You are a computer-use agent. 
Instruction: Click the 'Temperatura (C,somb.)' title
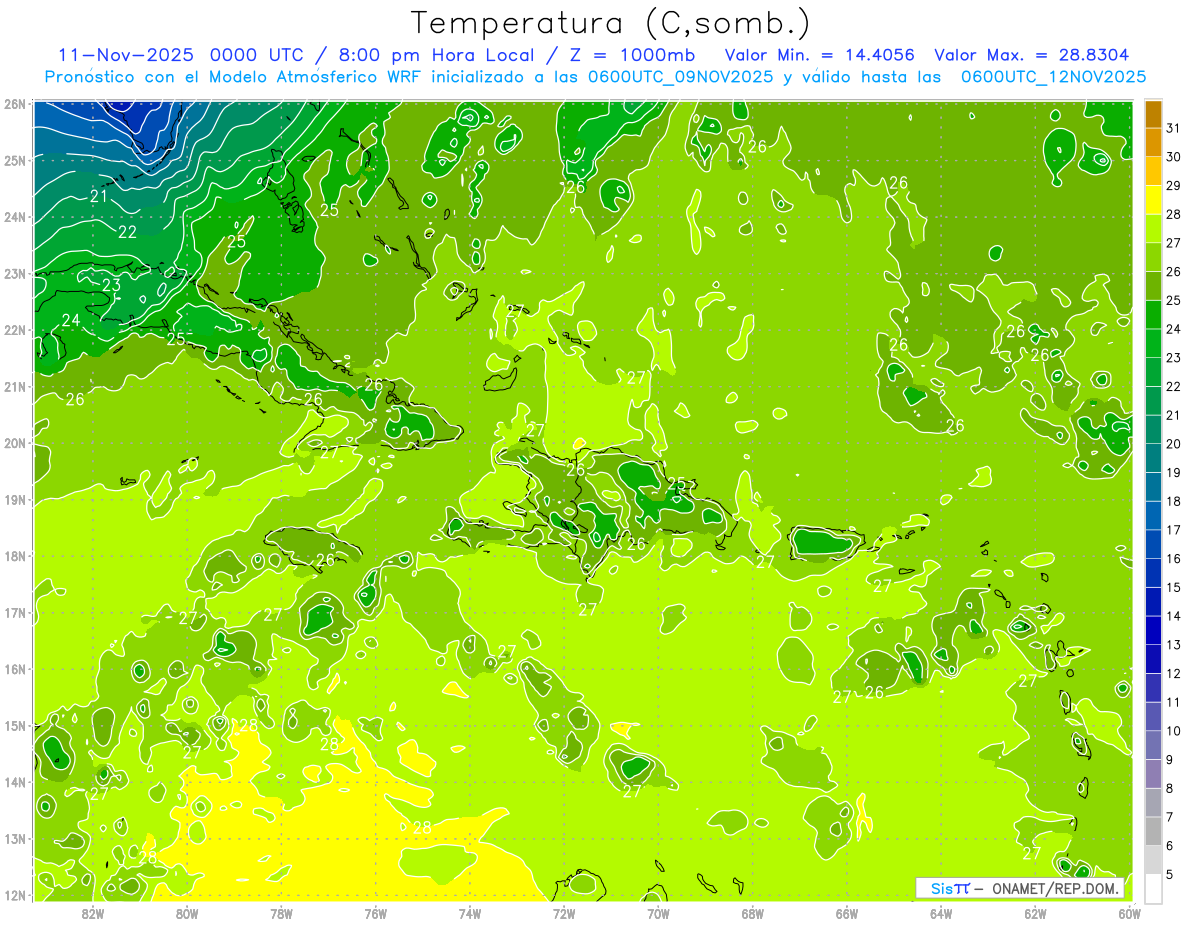tap(611, 23)
